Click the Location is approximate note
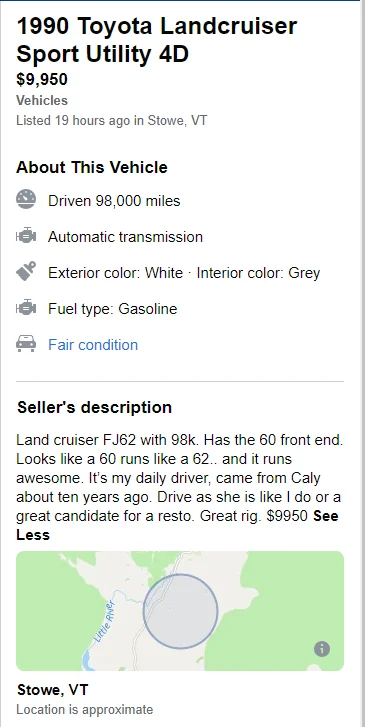The image size is (365, 727). tap(84, 710)
